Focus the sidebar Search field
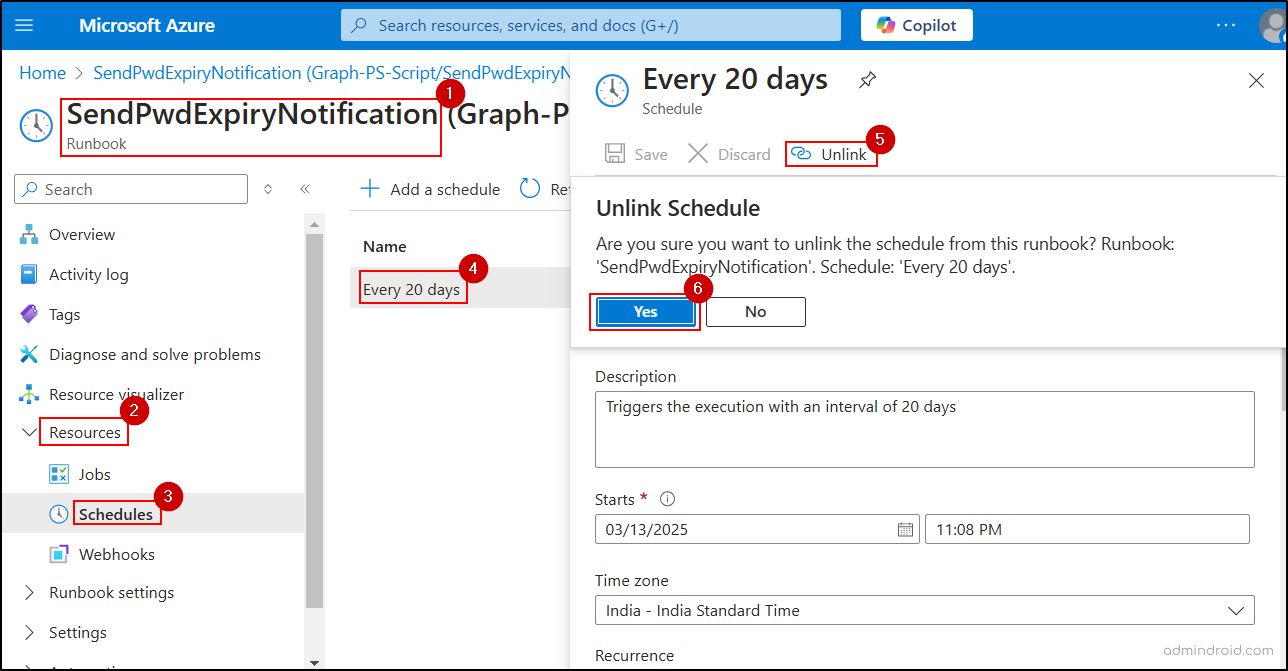This screenshot has height=671, width=1288. pyautogui.click(x=131, y=189)
